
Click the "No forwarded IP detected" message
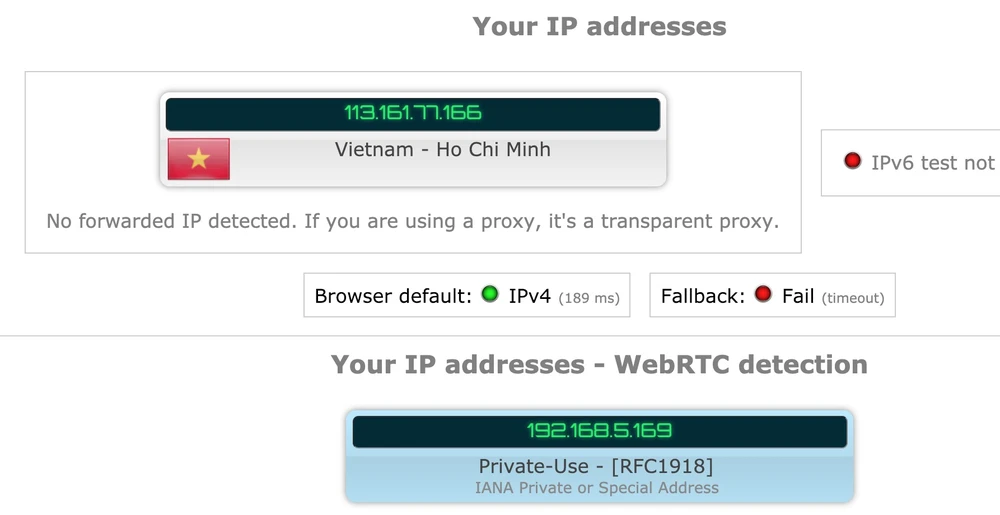(170, 221)
